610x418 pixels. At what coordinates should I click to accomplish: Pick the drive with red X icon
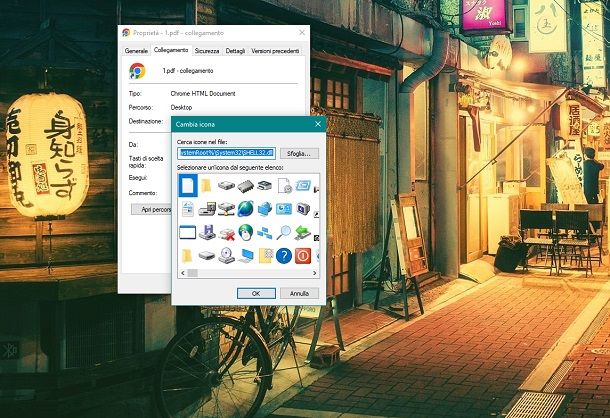coord(226,233)
